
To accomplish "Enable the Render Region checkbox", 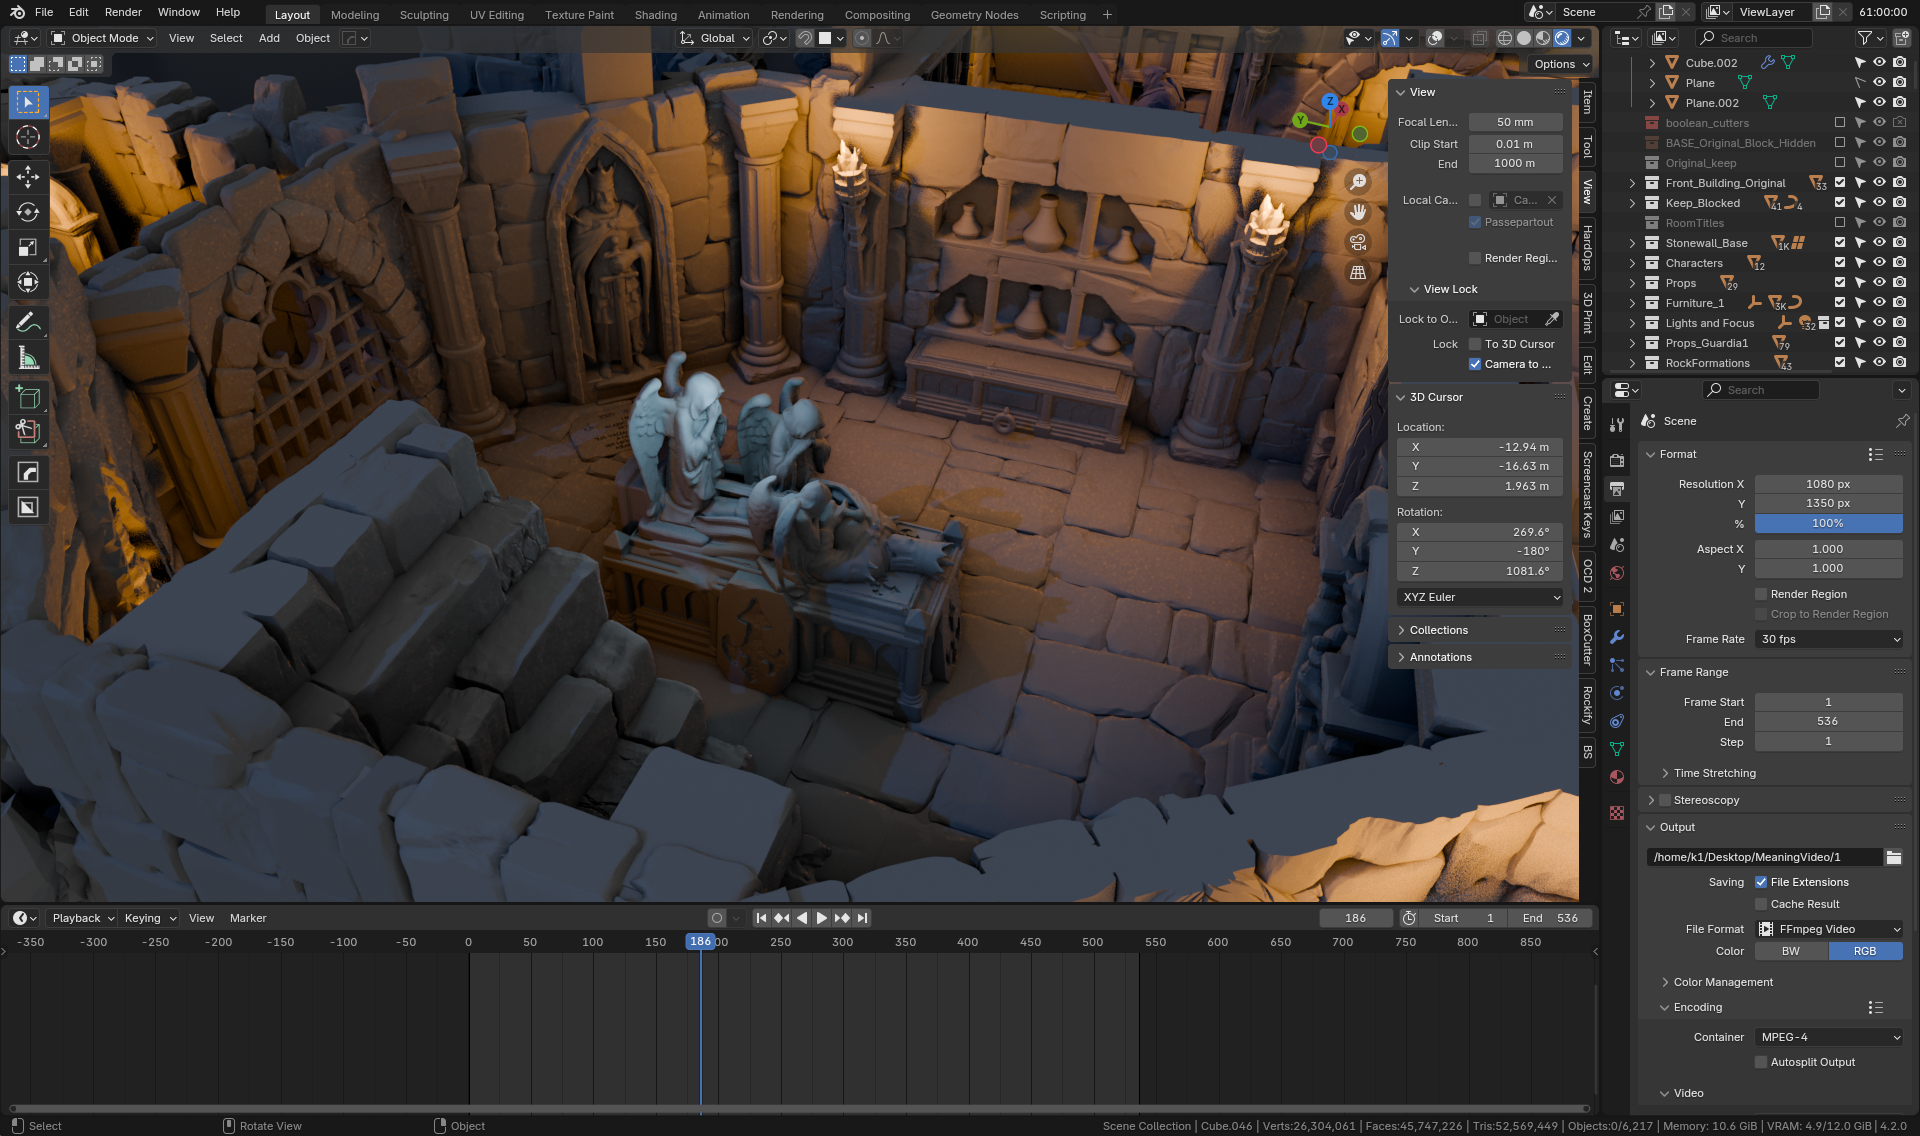I will (1761, 594).
